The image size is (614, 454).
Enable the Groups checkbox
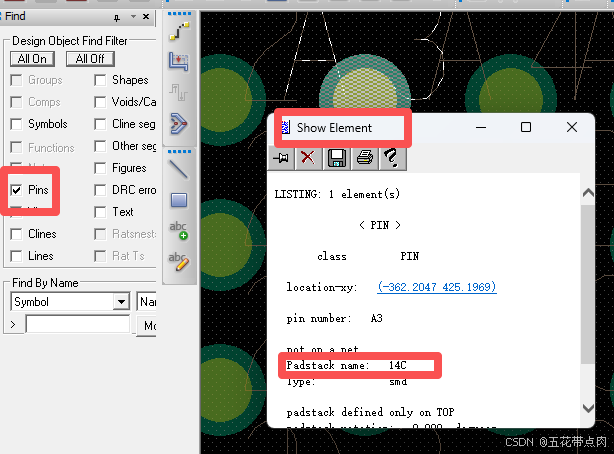(16, 80)
